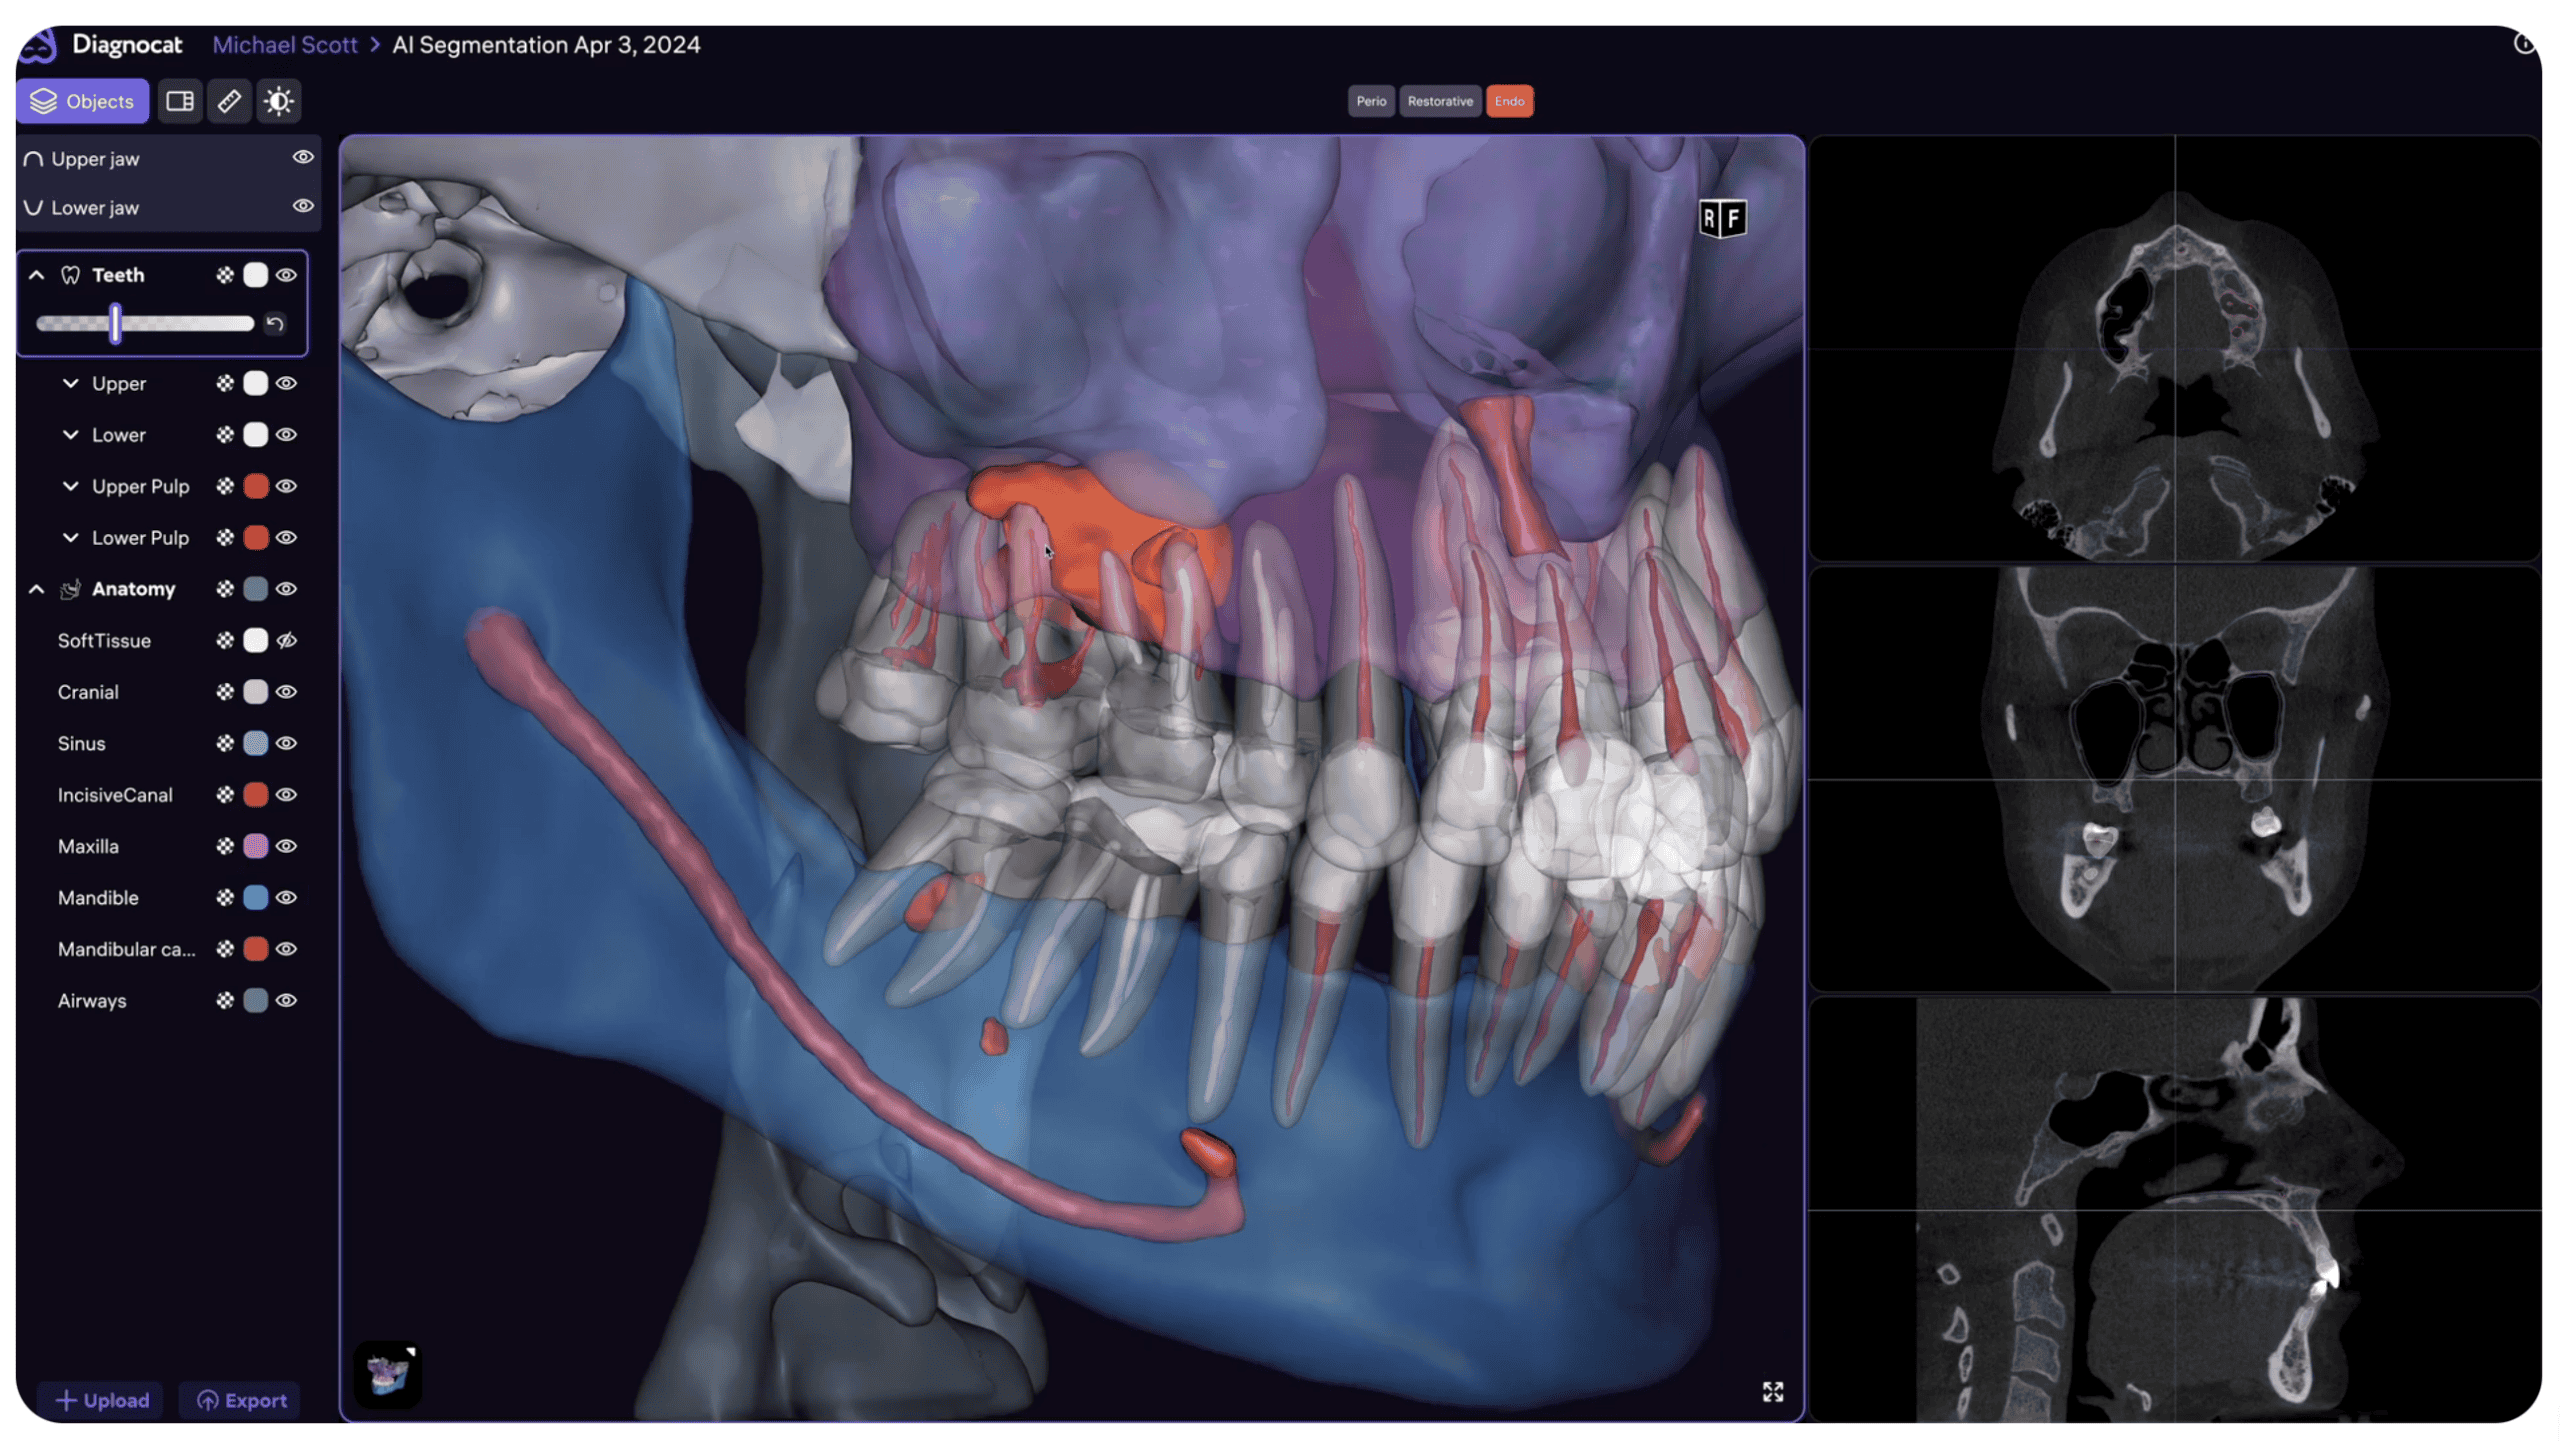Reset the Teeth opacity with undo arrow
The width and height of the screenshot is (2560, 1441).
(x=275, y=324)
